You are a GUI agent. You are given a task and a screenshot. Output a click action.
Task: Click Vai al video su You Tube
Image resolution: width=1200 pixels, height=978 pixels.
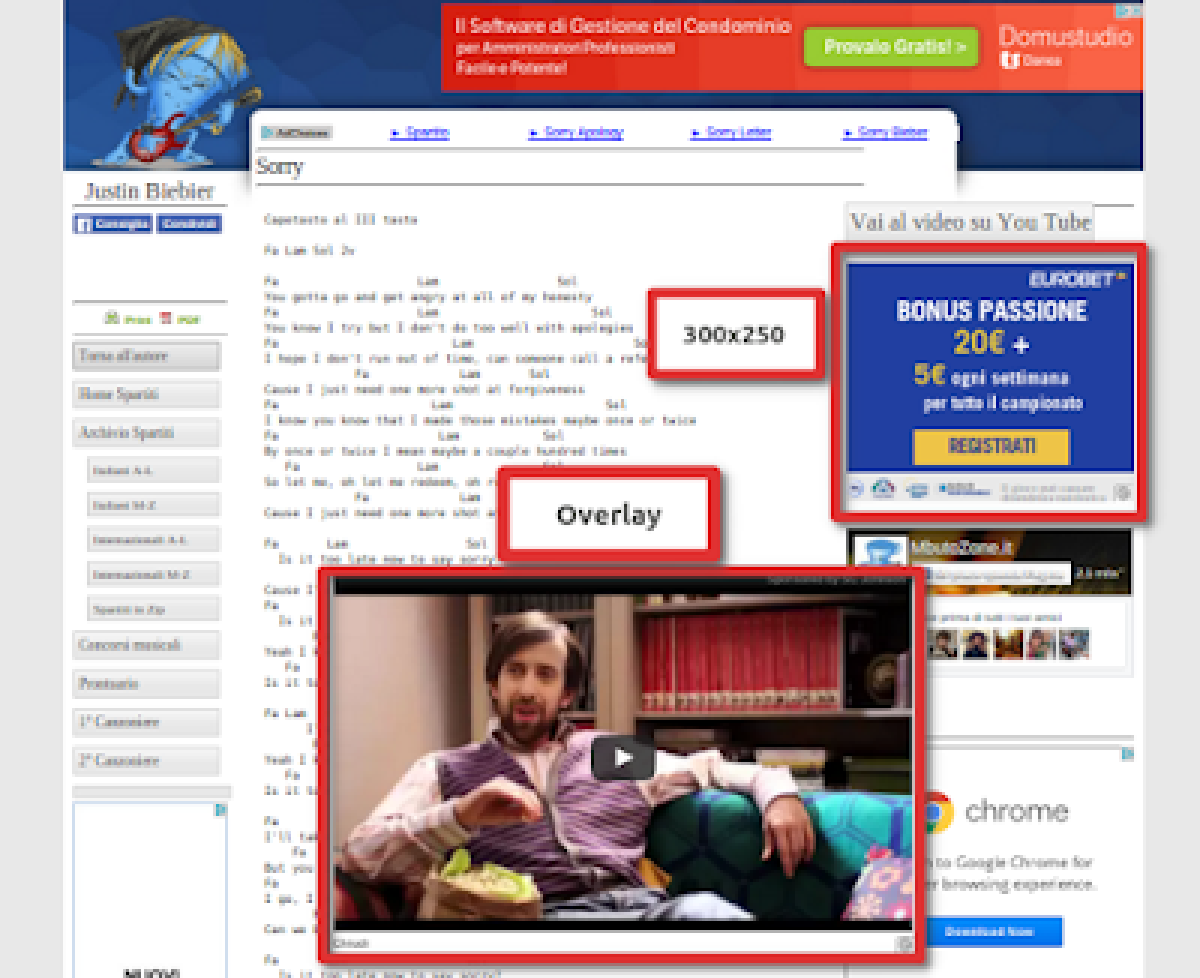969,222
